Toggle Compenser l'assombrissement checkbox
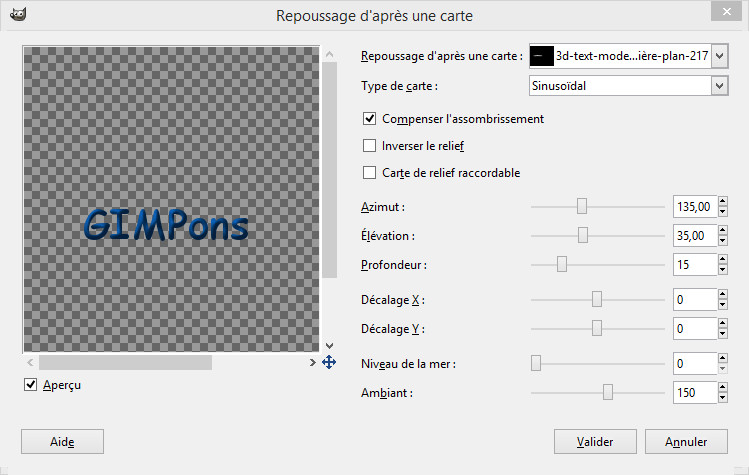 point(369,119)
